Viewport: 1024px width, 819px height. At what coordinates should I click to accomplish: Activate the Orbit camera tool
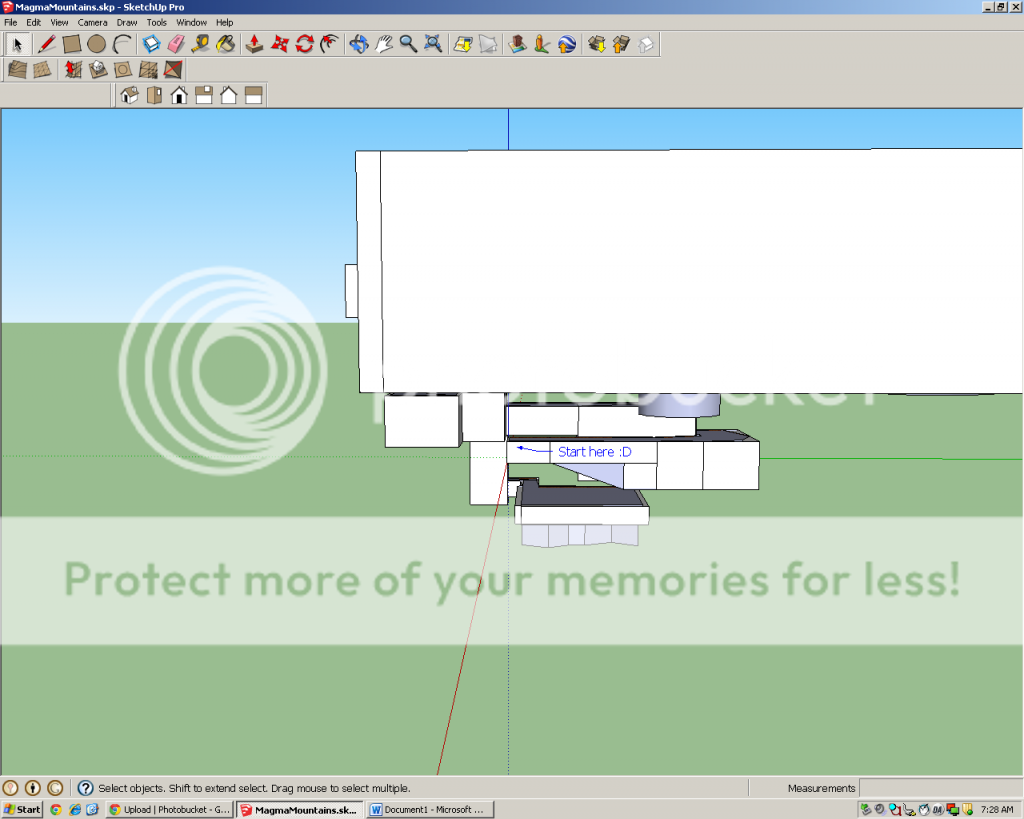click(x=359, y=44)
